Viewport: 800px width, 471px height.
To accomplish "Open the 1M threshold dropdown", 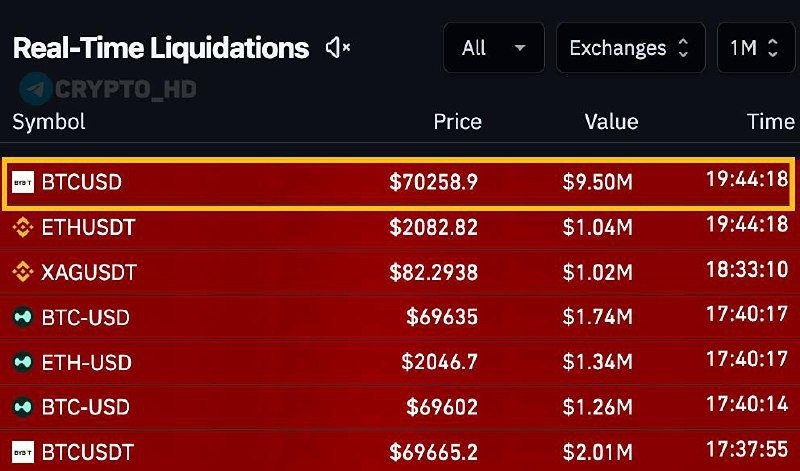I will click(x=756, y=48).
